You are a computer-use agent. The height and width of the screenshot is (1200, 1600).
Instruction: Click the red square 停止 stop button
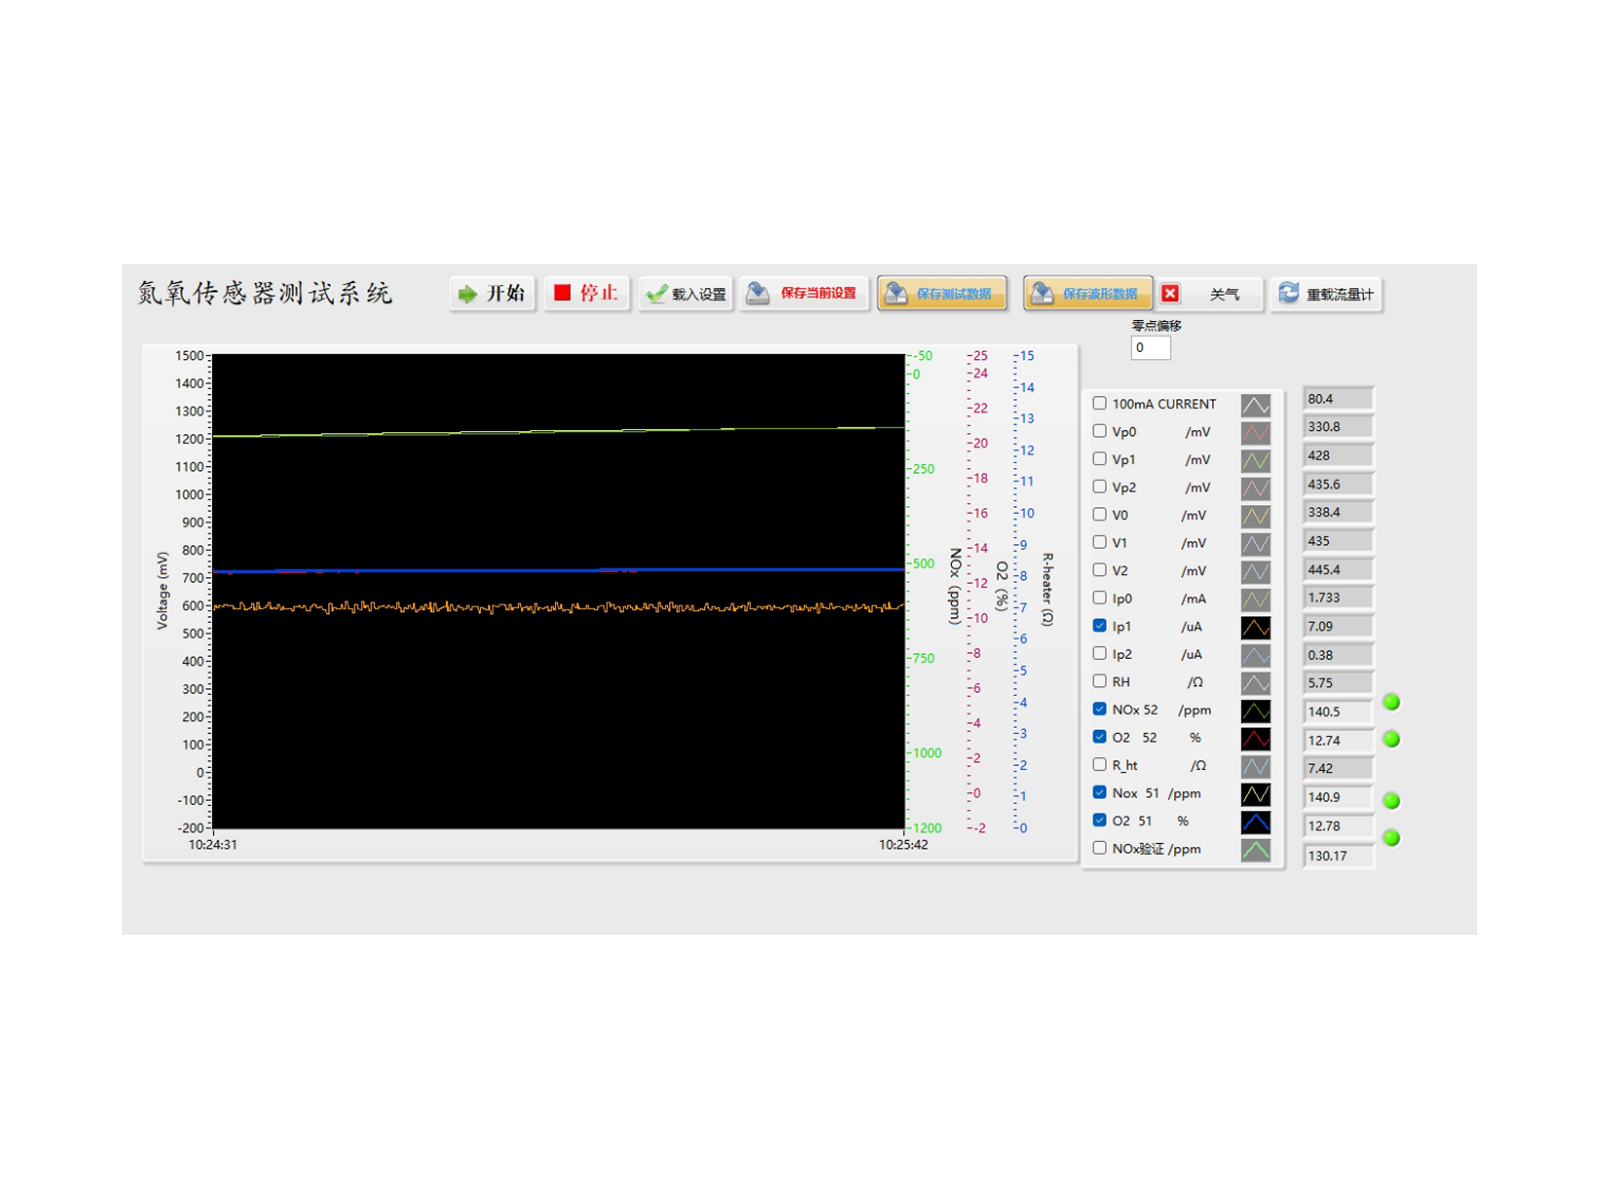pyautogui.click(x=587, y=293)
